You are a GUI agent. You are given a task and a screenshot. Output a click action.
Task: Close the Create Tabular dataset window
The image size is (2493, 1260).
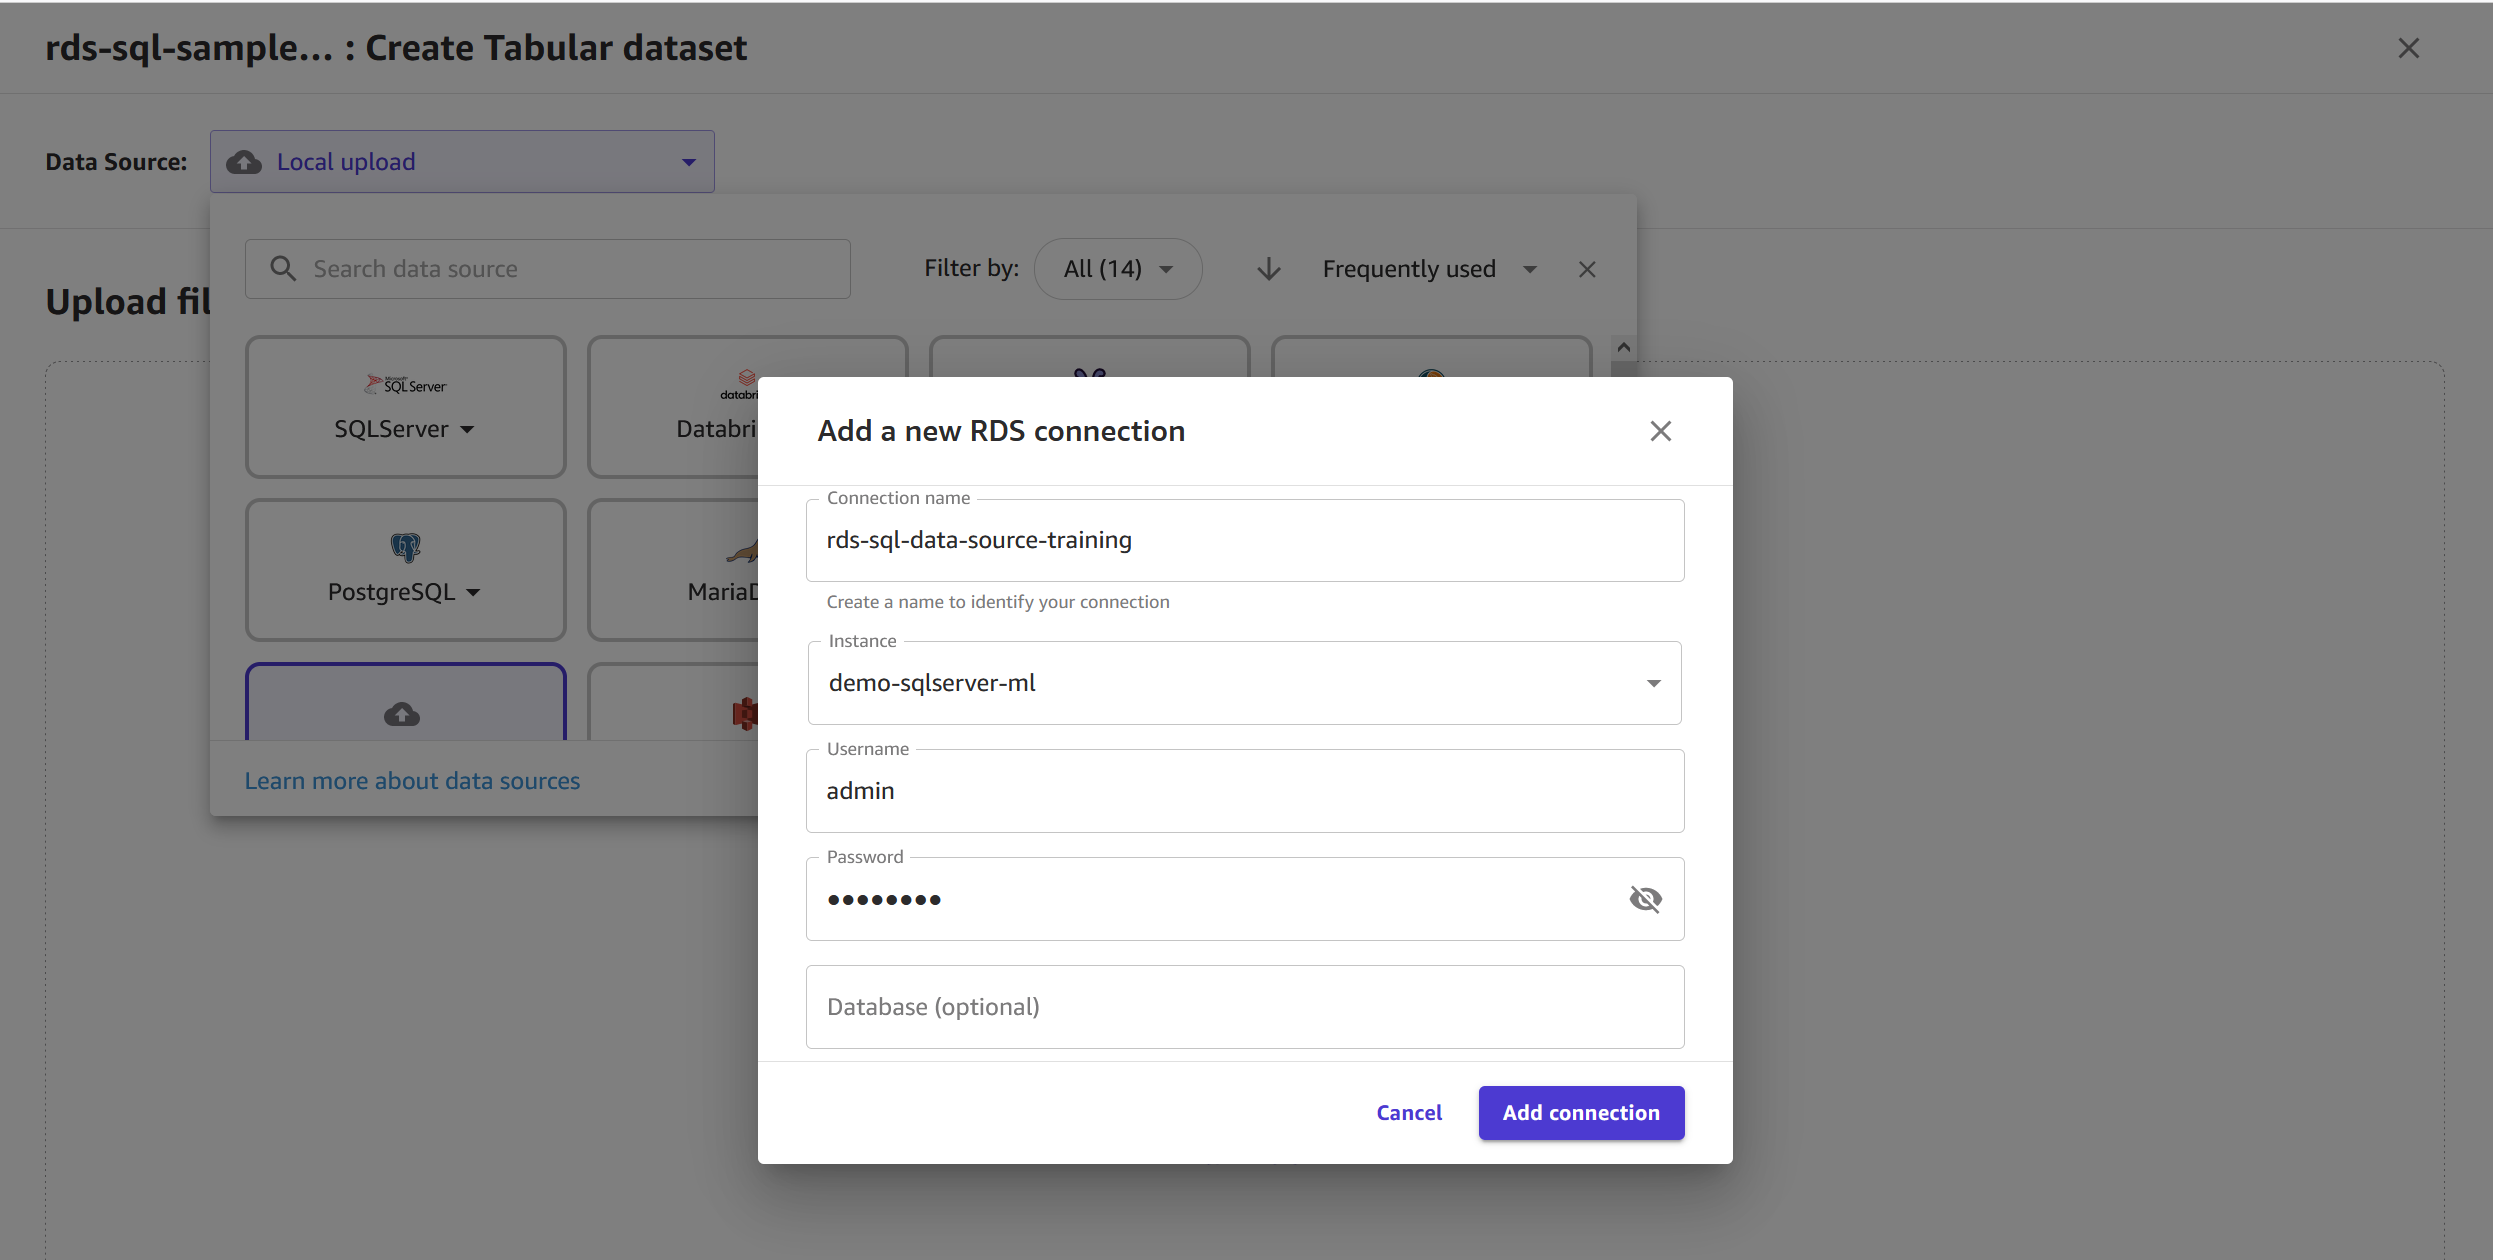(x=2408, y=48)
